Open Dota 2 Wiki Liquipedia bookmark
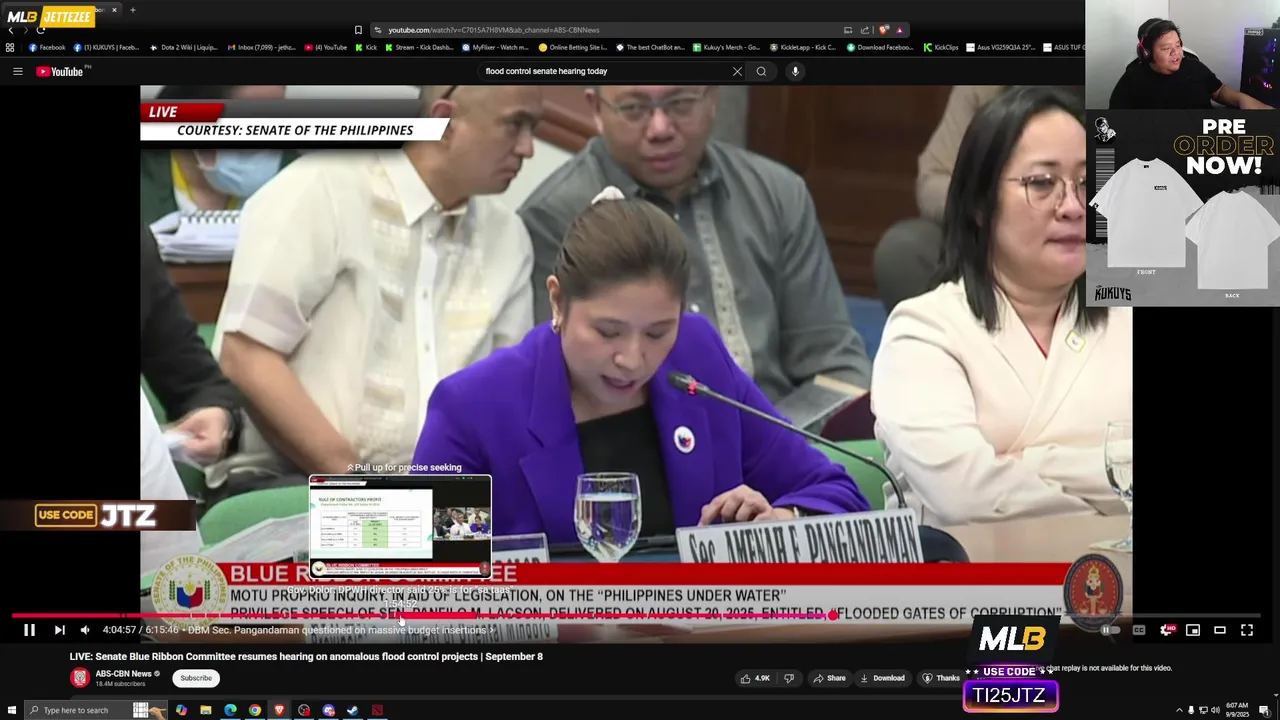1280x720 pixels. tap(183, 47)
